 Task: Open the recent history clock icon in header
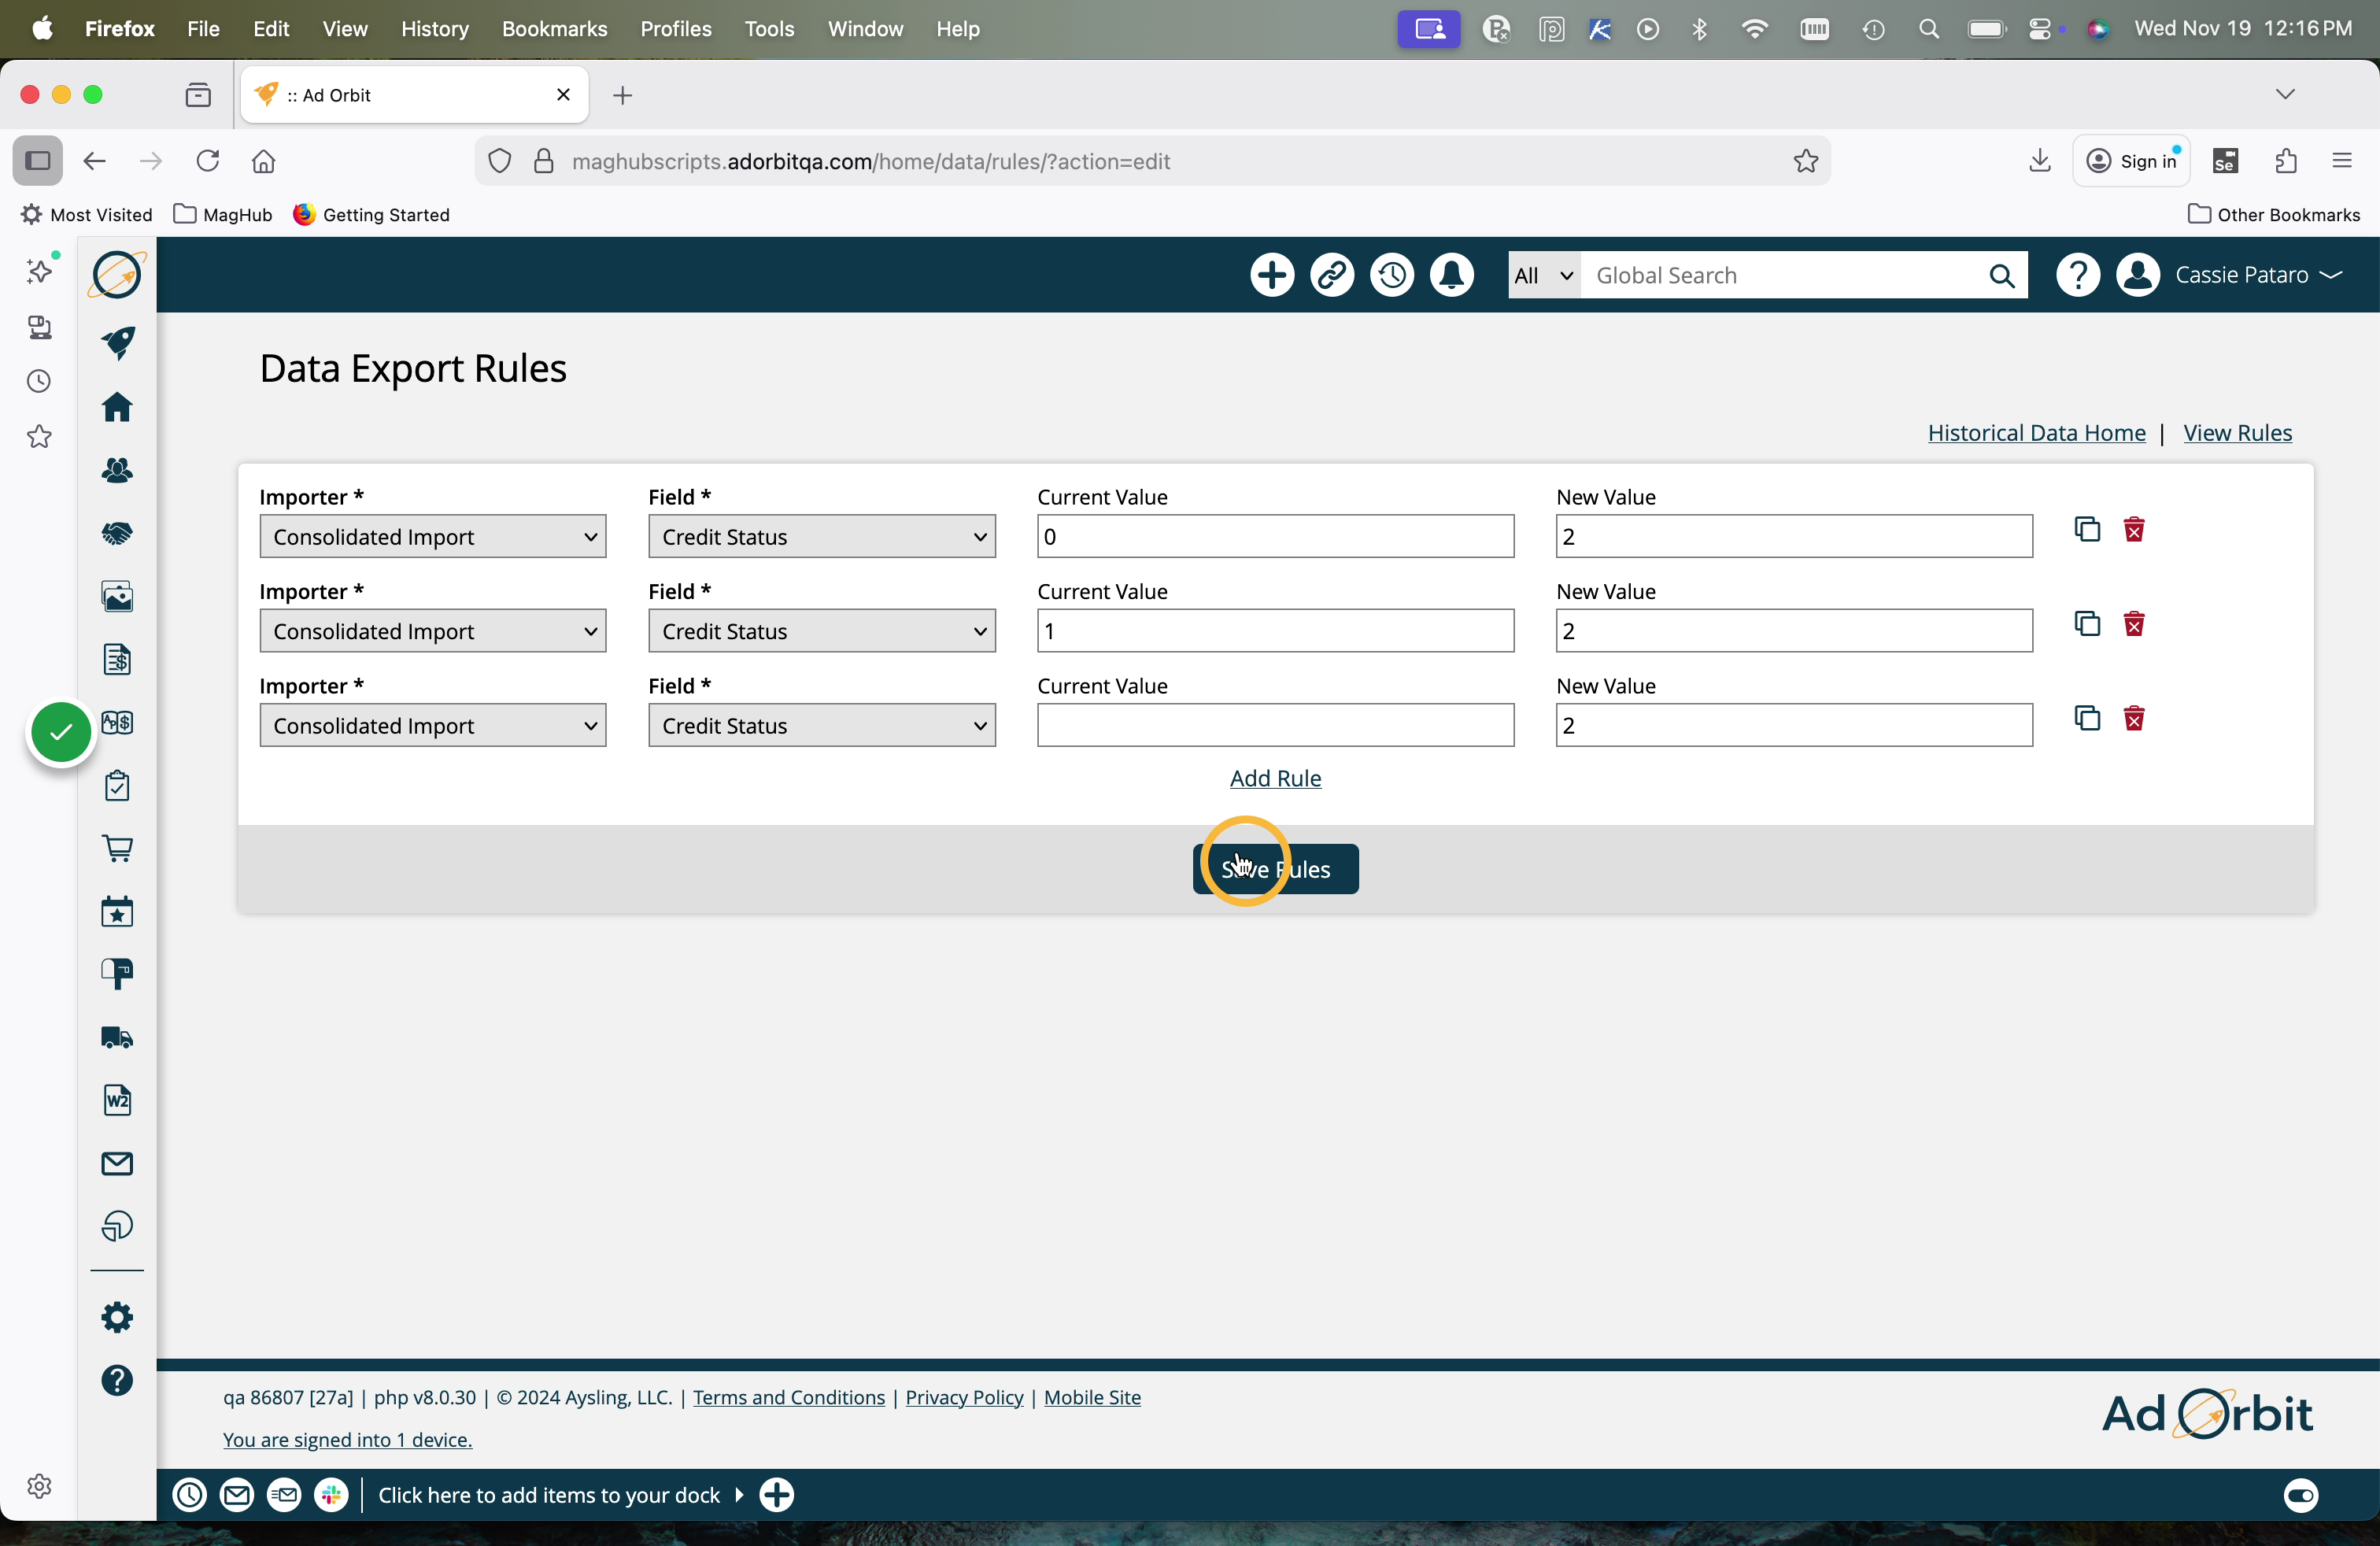[1392, 275]
